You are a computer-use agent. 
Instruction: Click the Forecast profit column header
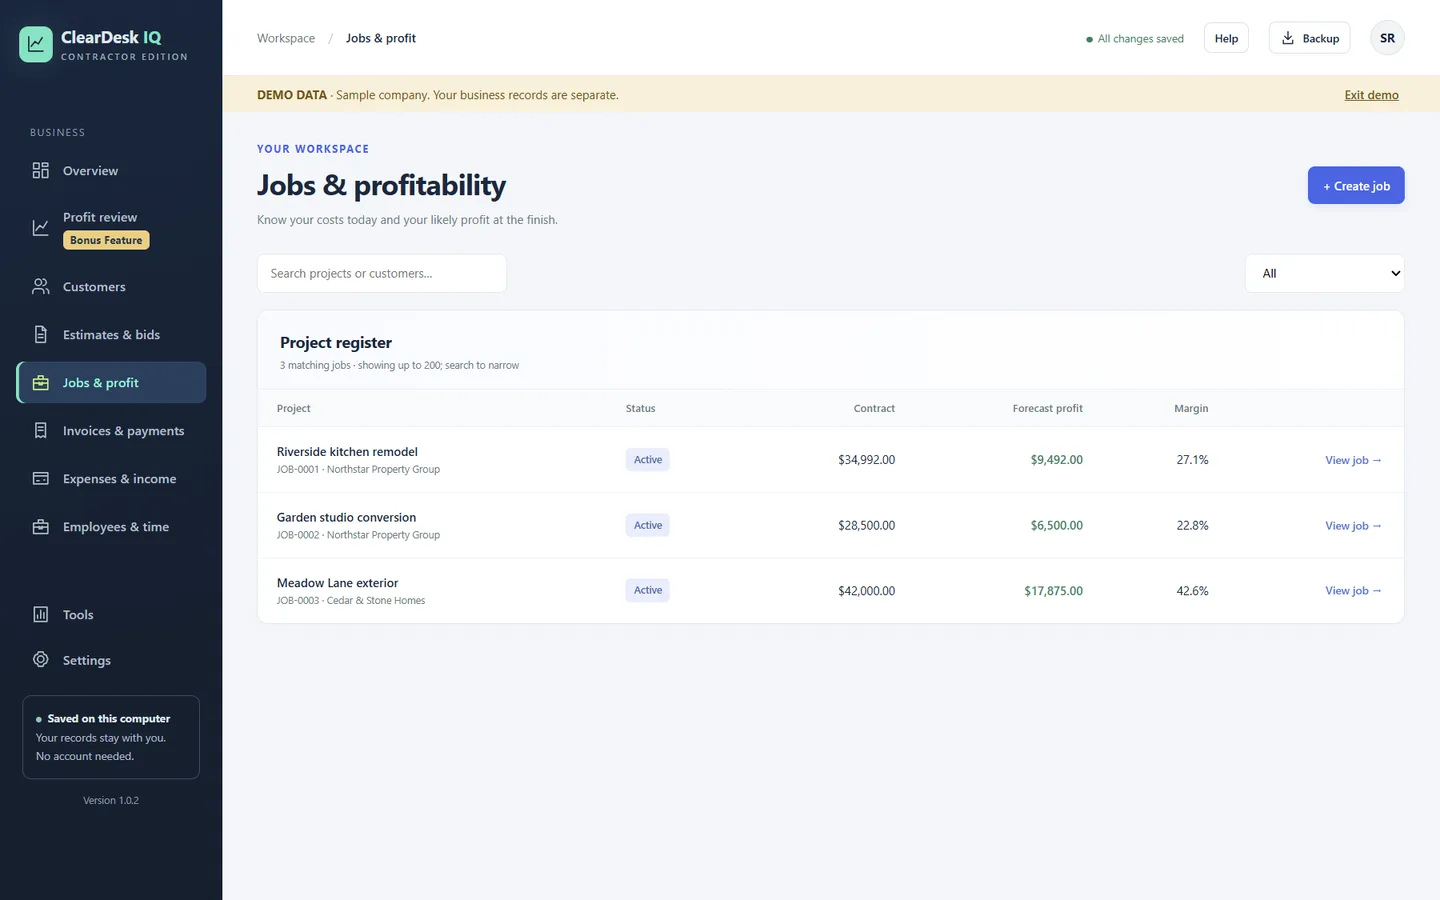[x=1047, y=408]
